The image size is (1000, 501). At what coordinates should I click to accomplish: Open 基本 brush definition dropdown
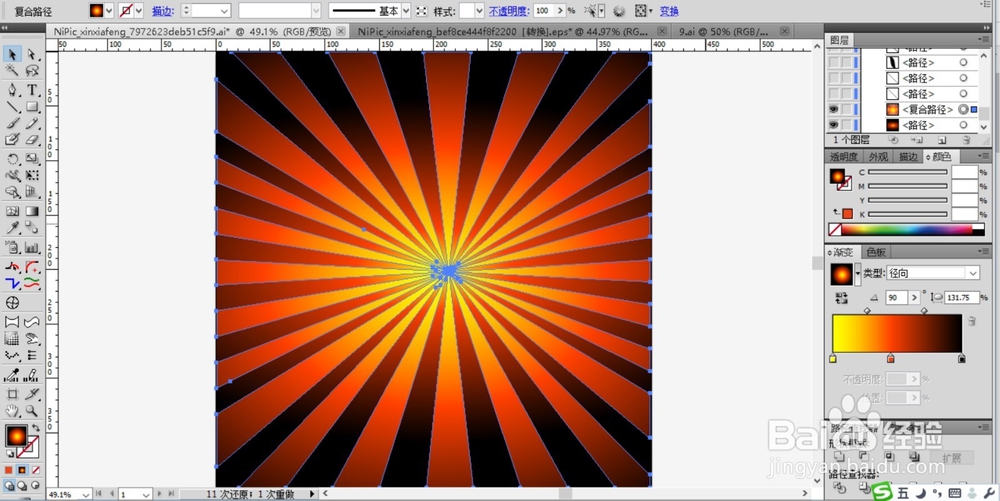[x=406, y=11]
